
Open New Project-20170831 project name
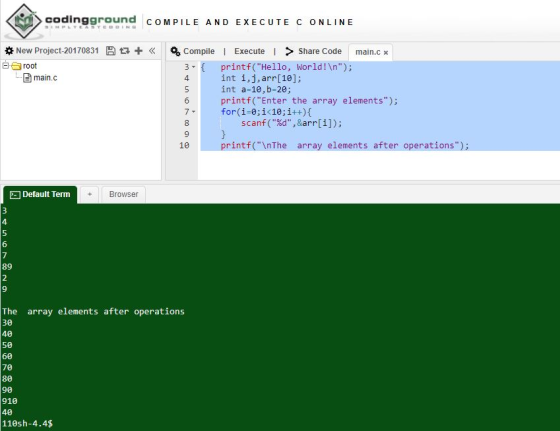[x=57, y=51]
